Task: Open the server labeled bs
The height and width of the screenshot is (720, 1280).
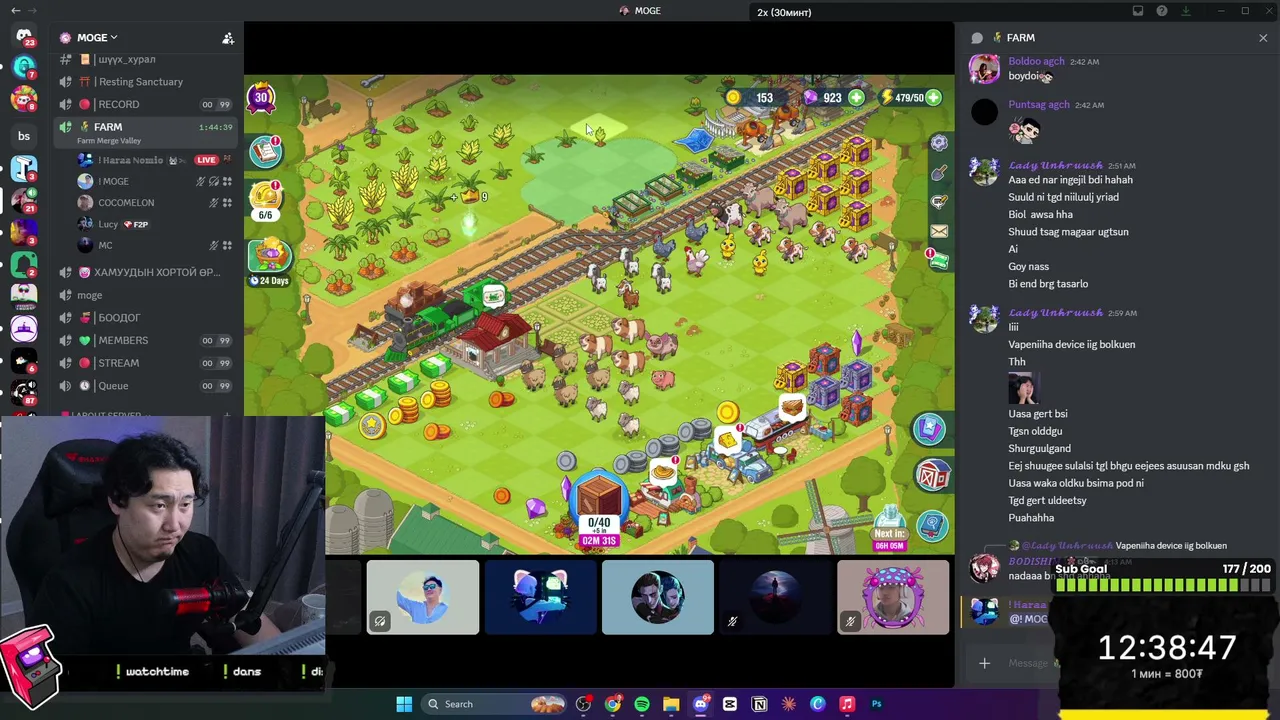Action: (x=24, y=136)
